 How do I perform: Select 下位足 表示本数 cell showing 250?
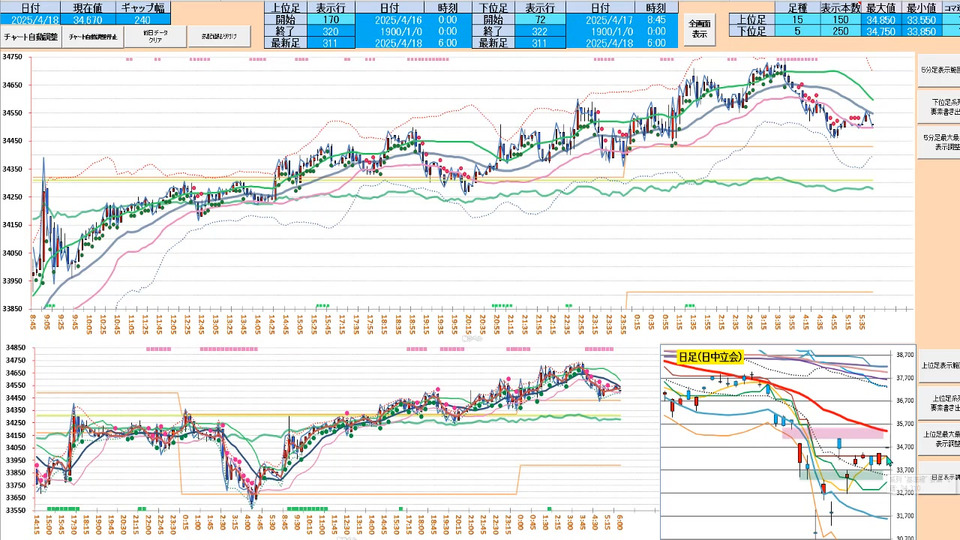(x=841, y=31)
